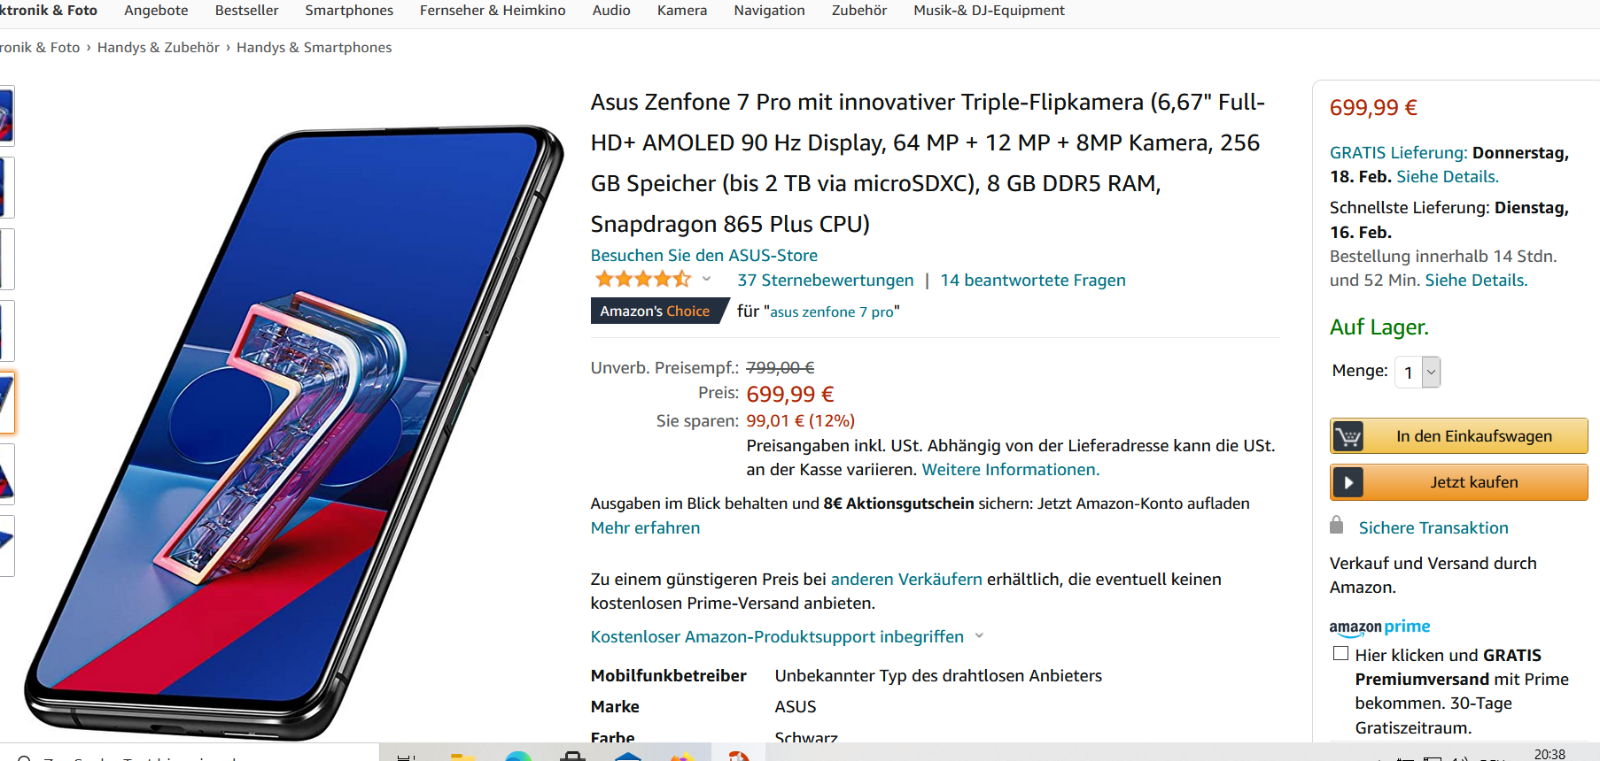The width and height of the screenshot is (1600, 761).
Task: Click the amazon prime logo
Action: point(1380,627)
